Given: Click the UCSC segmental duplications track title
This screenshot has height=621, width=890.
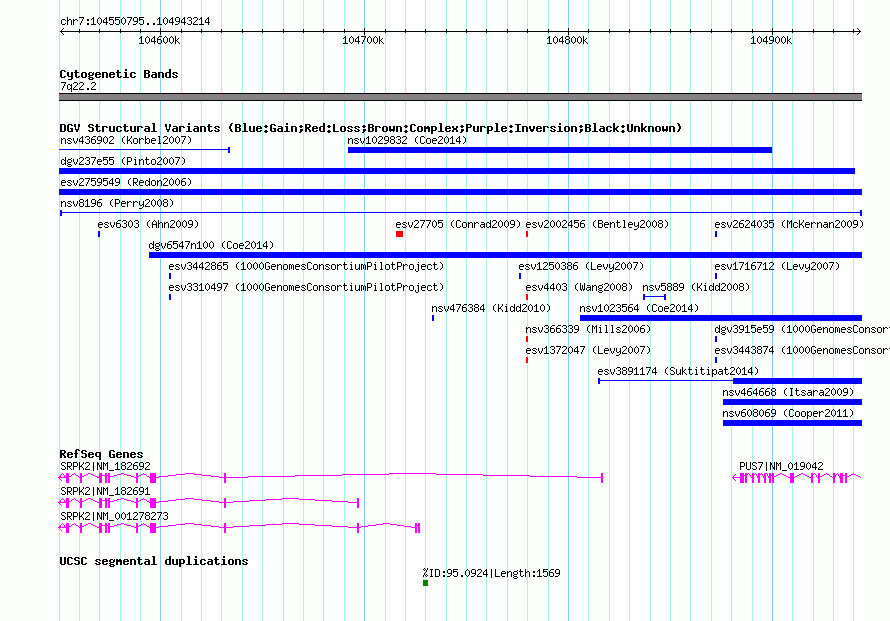Looking at the screenshot, I should pos(154,561).
